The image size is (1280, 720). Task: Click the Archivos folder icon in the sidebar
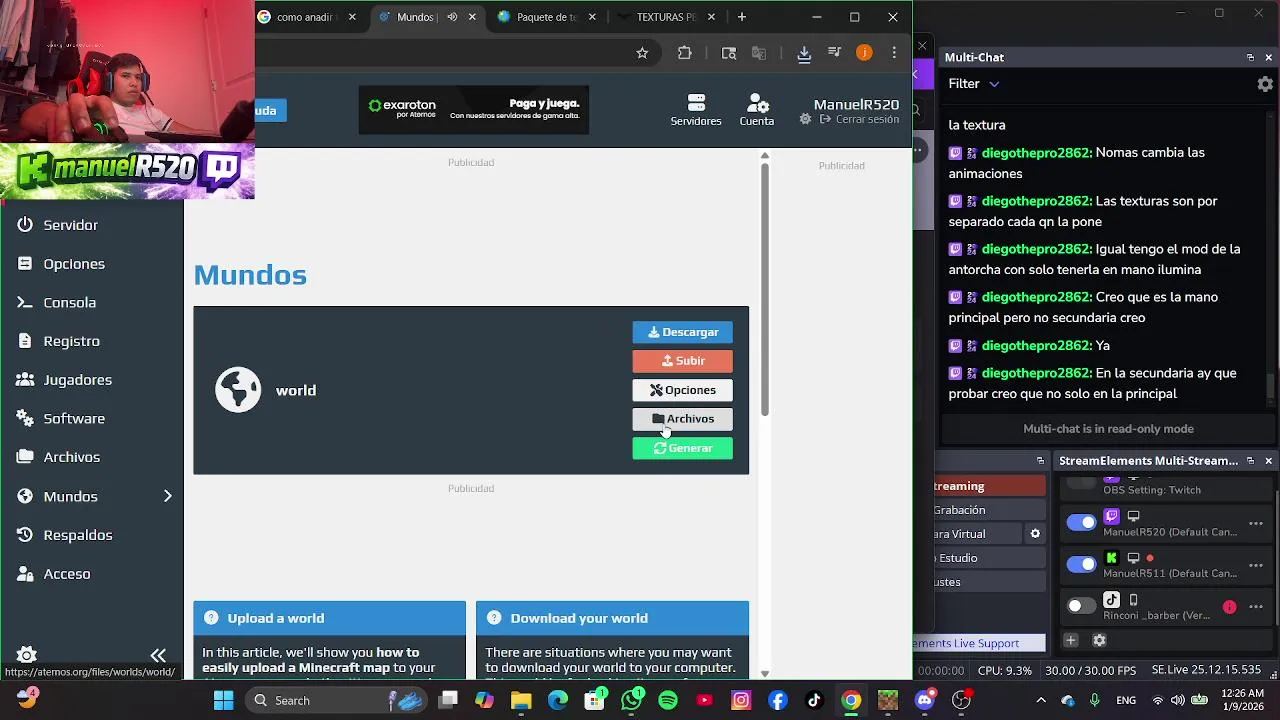(25, 457)
